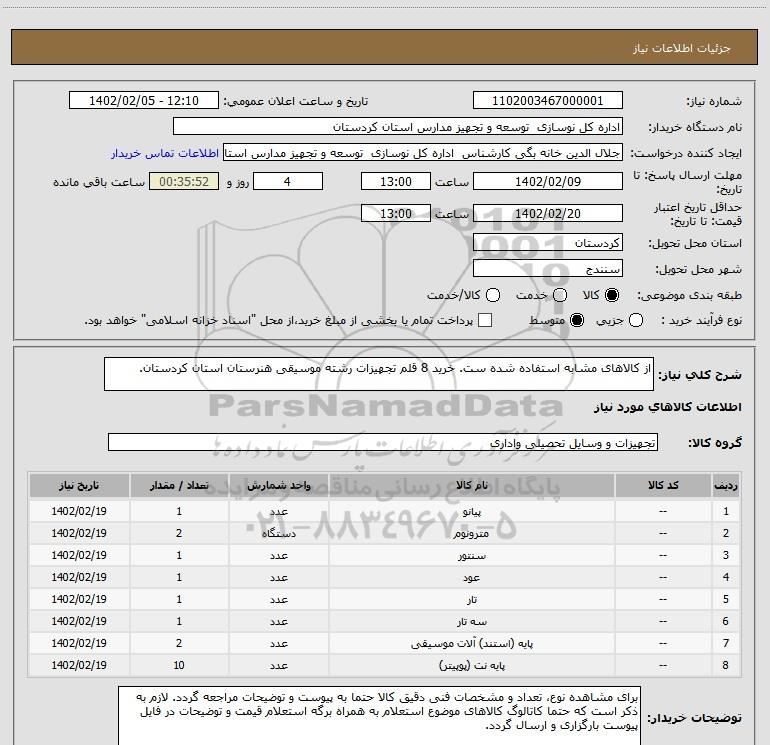Image resolution: width=770 pixels, height=745 pixels.
Task: Click the کد کالا cell for پیانو
Action: point(663,511)
